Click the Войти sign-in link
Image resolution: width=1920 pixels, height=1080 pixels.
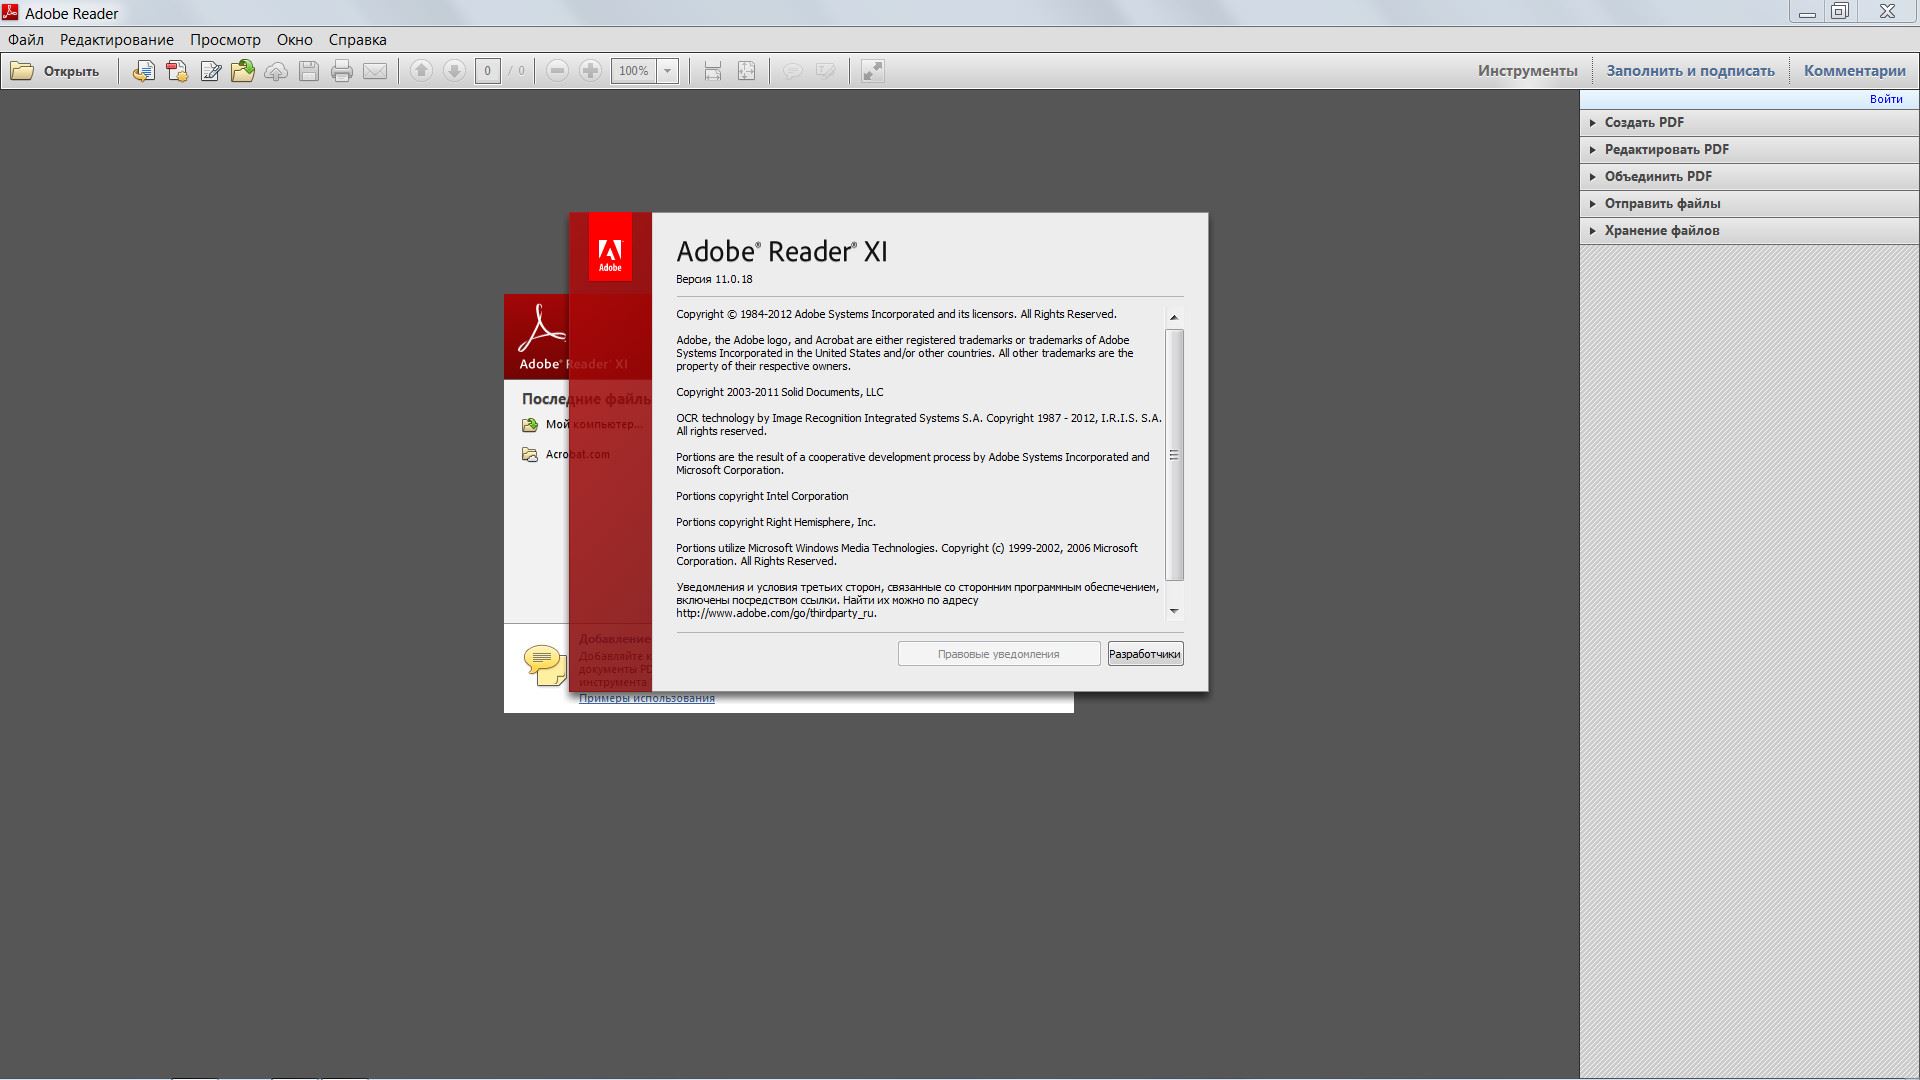pyautogui.click(x=1886, y=99)
